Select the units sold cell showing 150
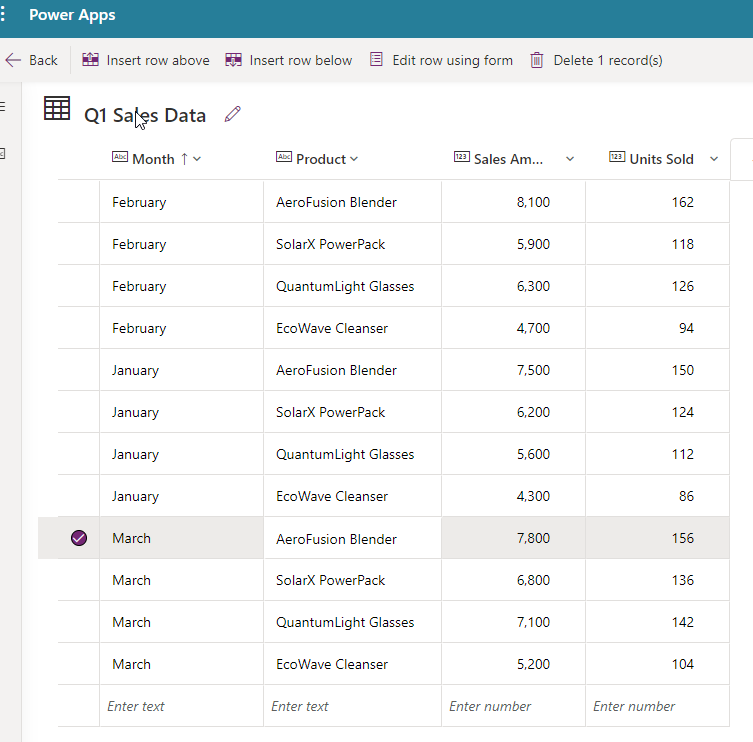 657,370
